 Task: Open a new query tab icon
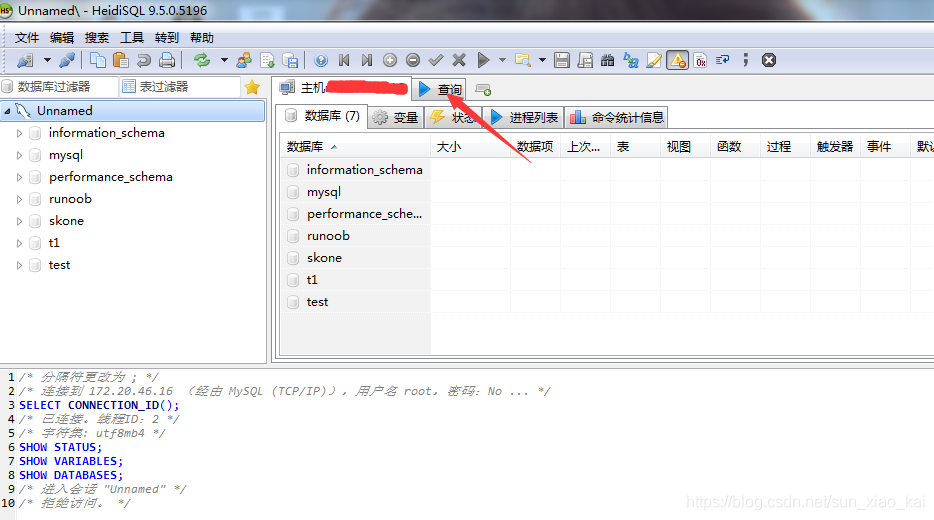pyautogui.click(x=483, y=90)
